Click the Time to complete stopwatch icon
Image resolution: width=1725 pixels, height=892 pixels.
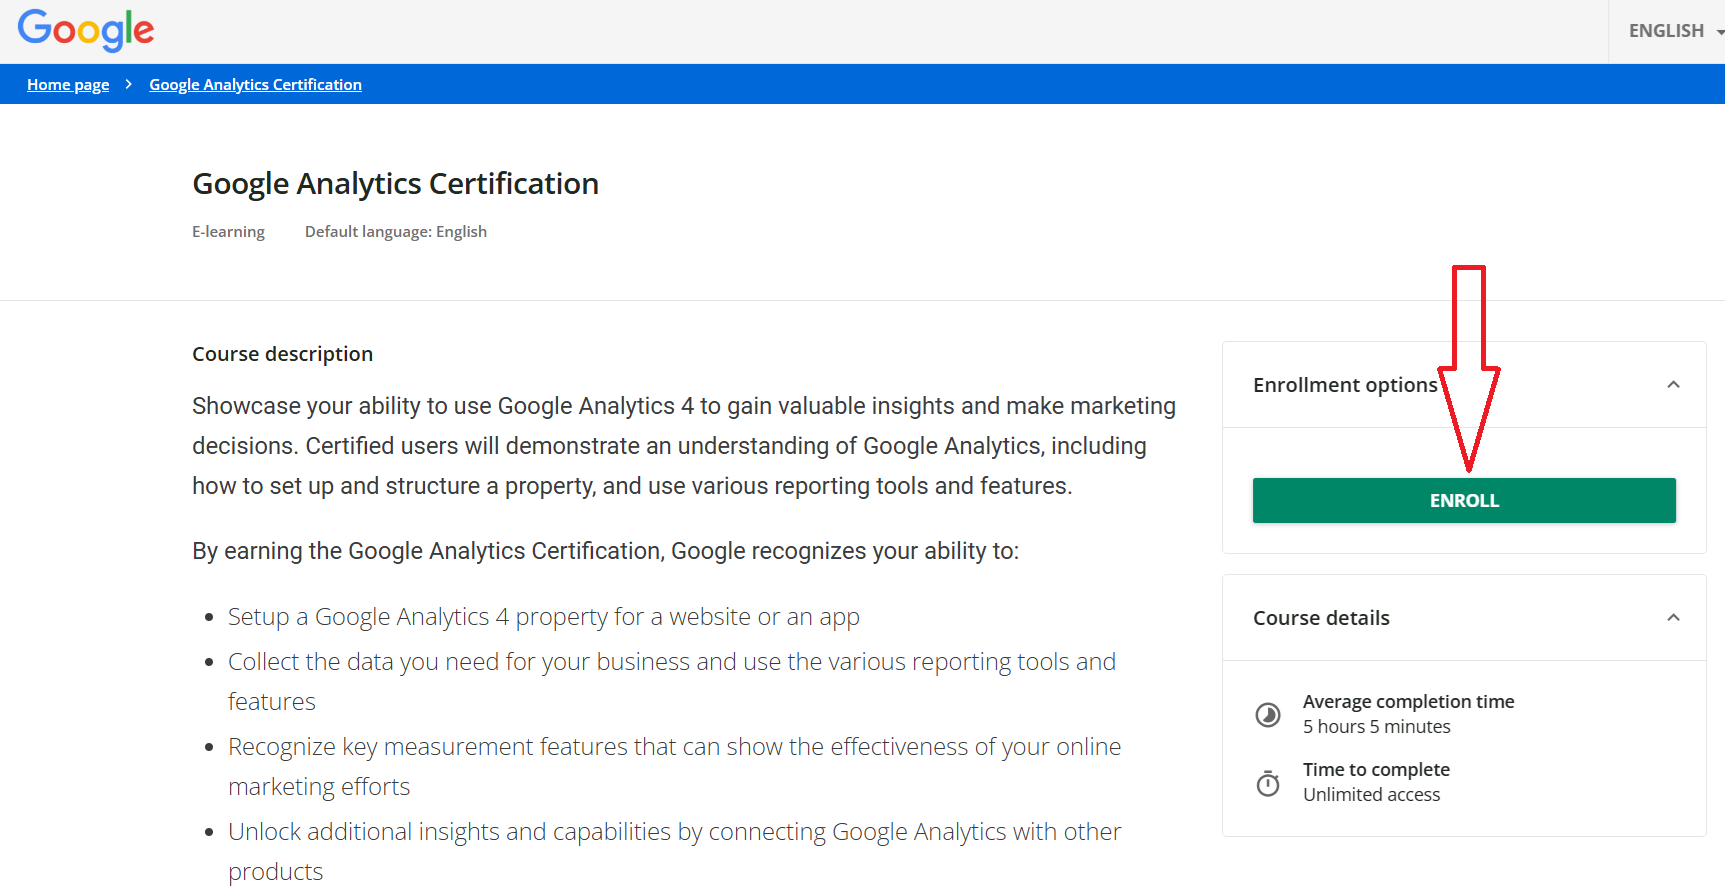pyautogui.click(x=1268, y=783)
